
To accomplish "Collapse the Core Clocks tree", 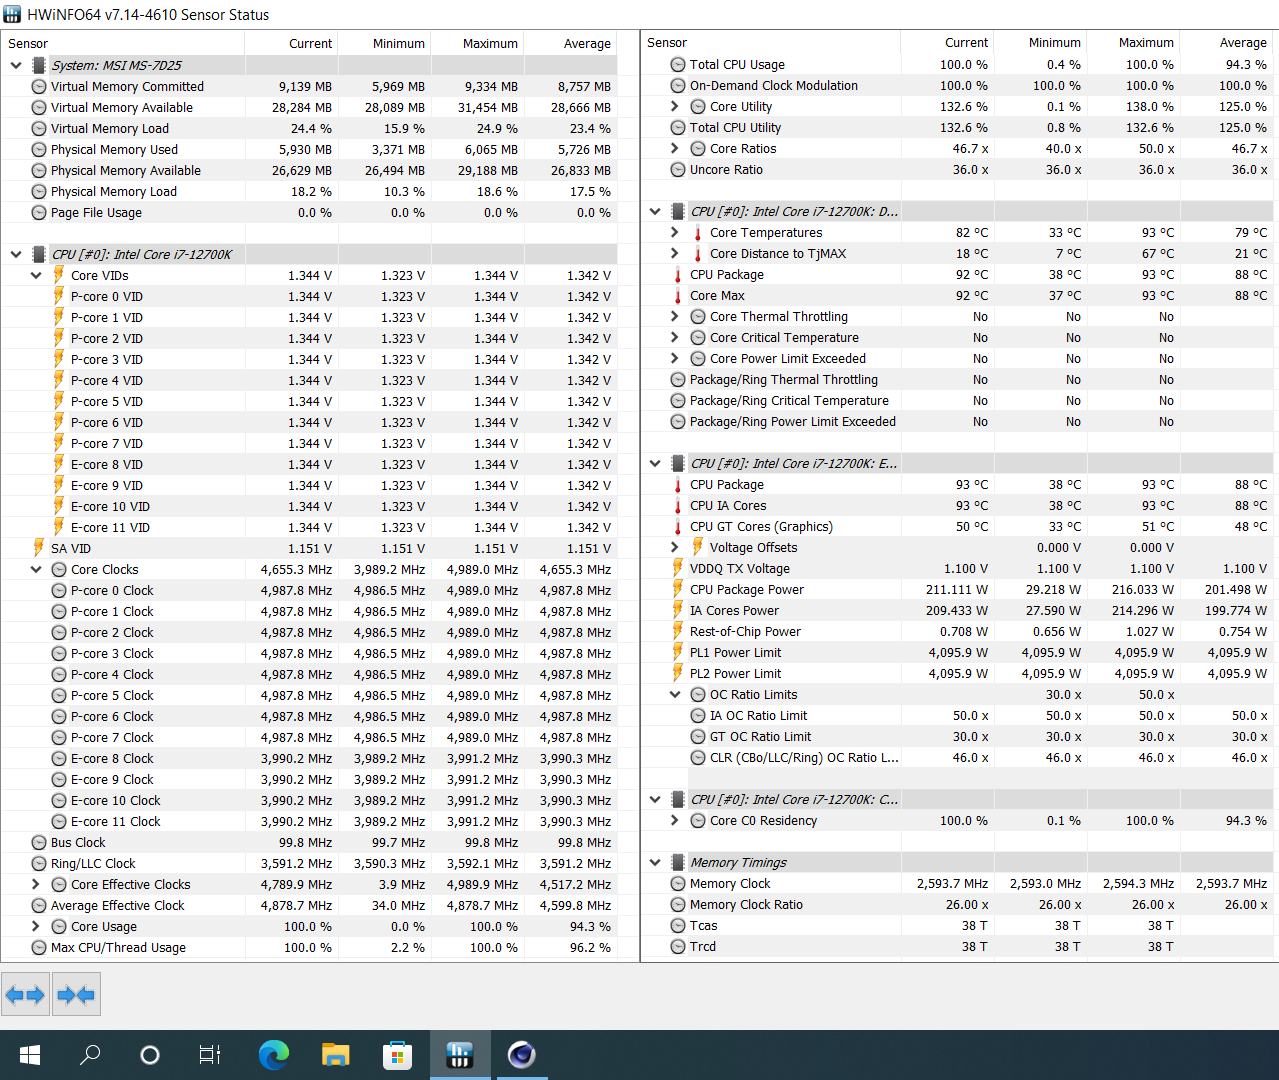I will [36, 569].
